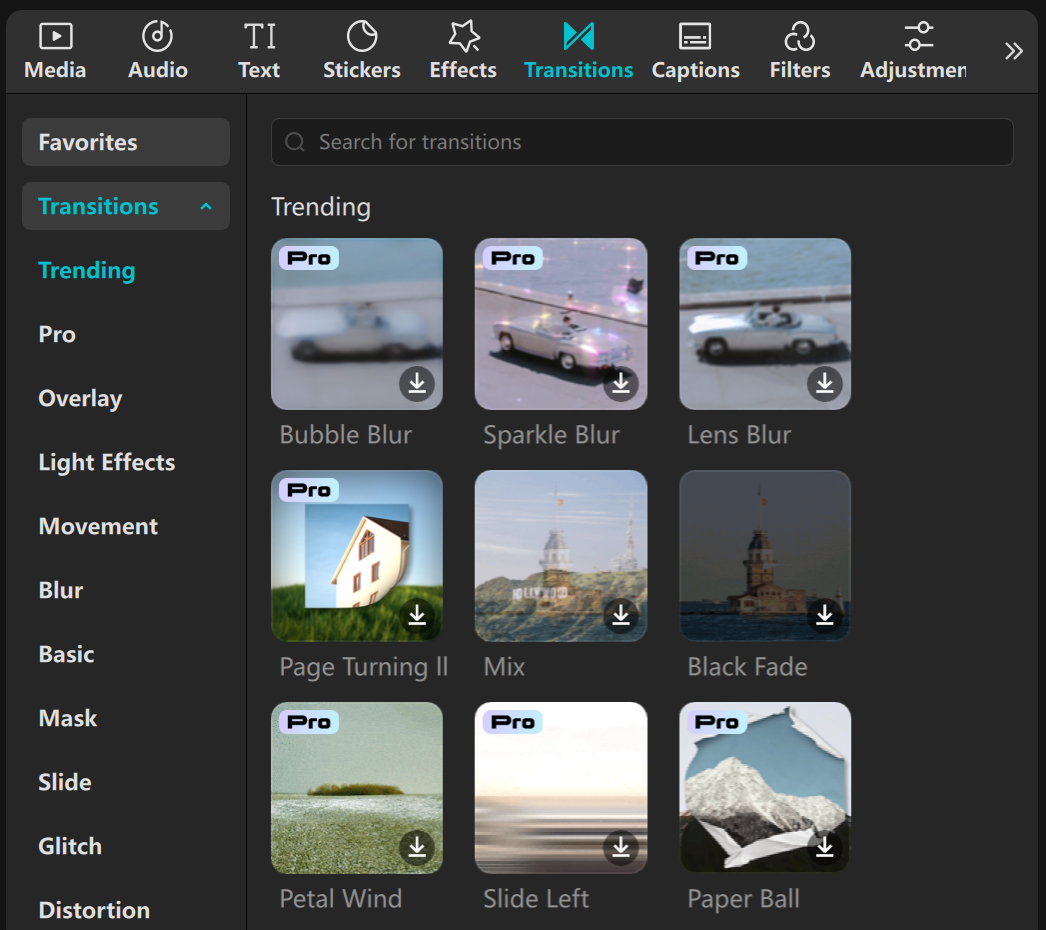Select the Basic category
The image size is (1046, 930).
point(66,654)
